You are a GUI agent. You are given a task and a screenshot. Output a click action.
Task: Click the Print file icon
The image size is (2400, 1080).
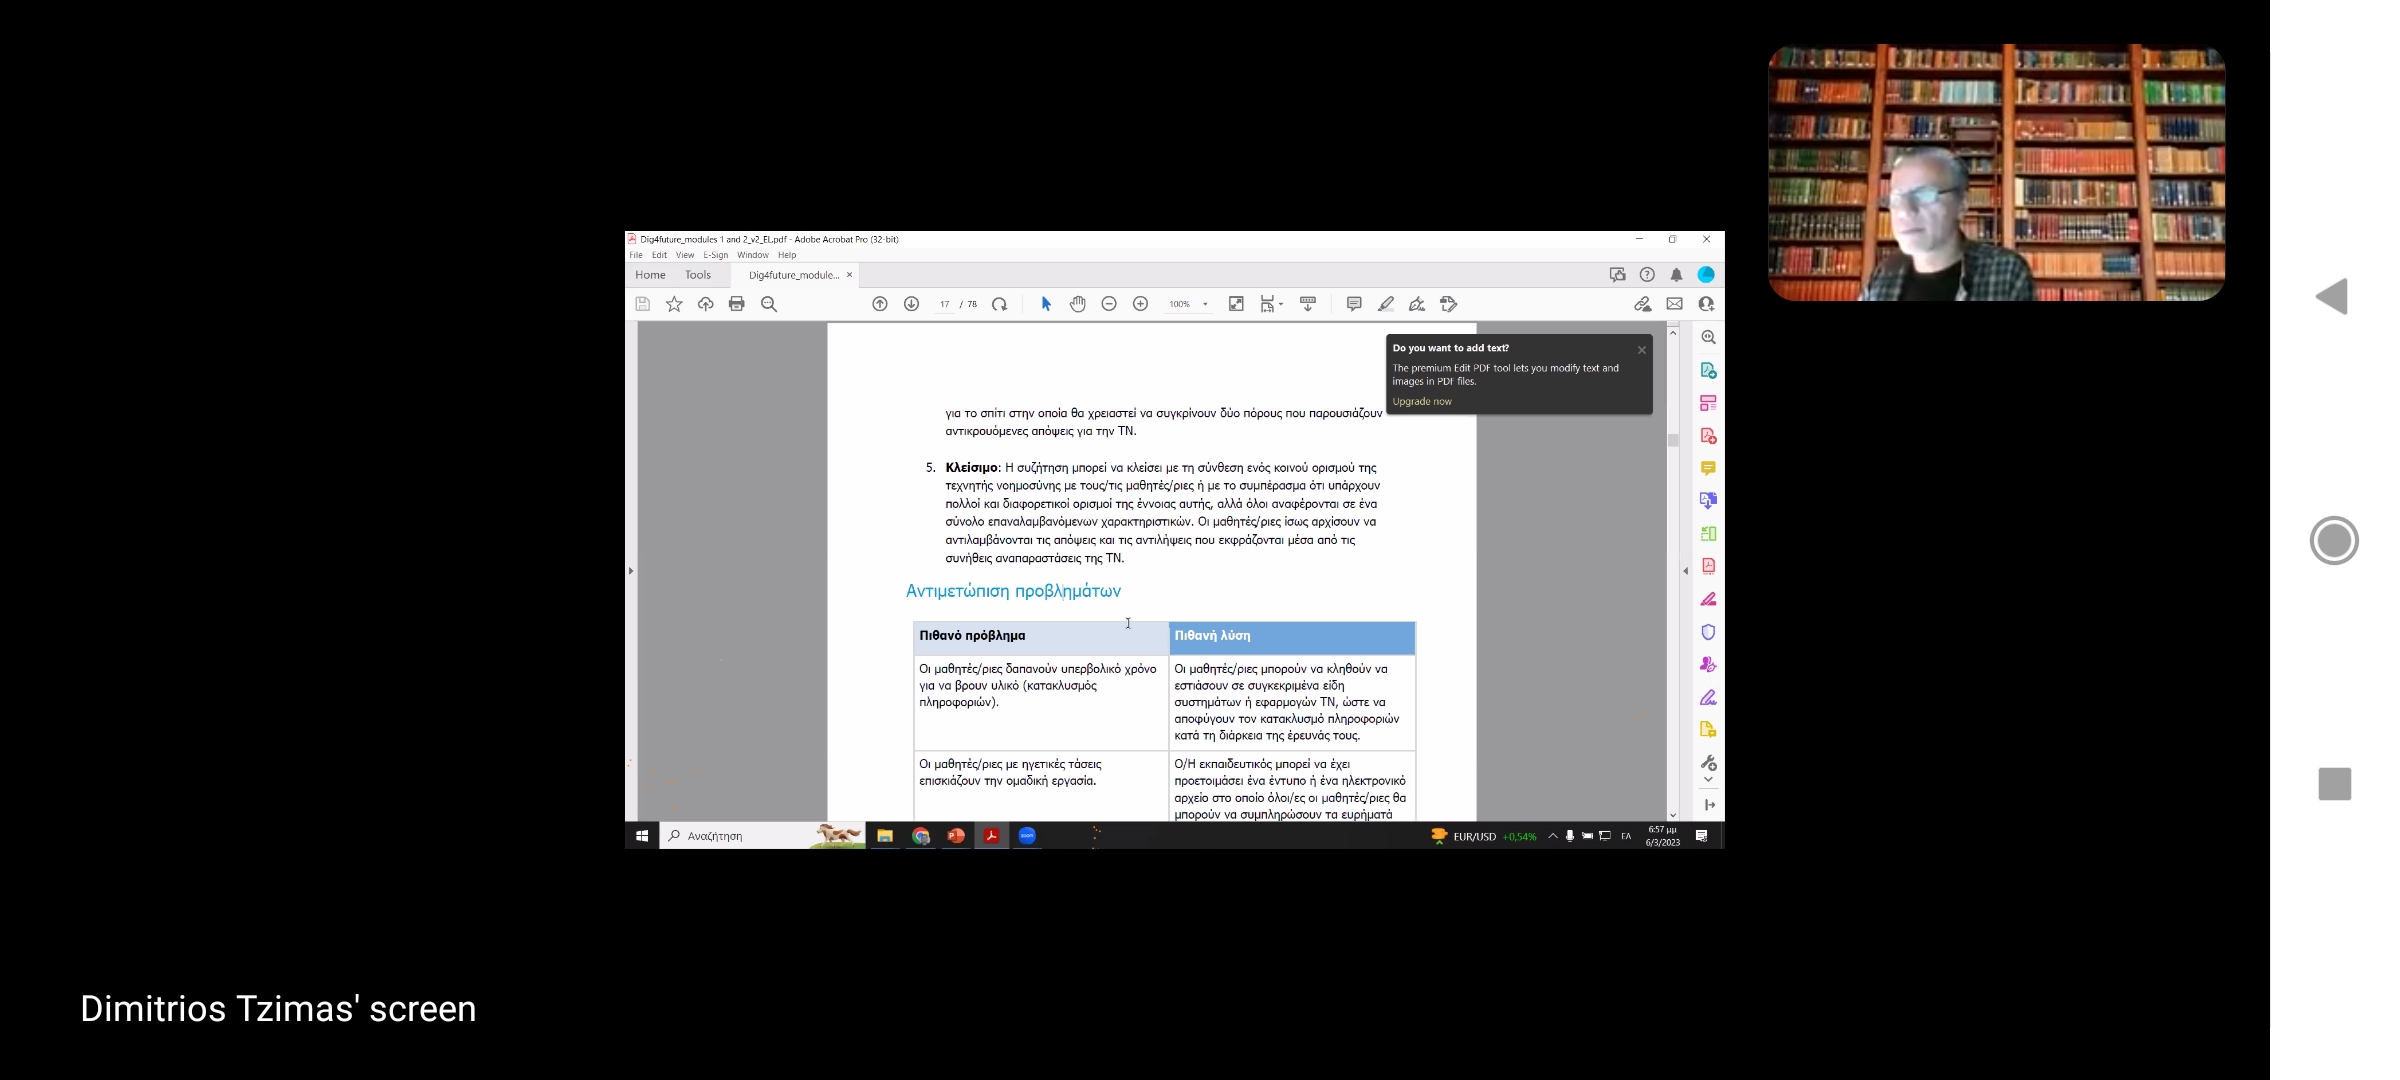tap(737, 304)
